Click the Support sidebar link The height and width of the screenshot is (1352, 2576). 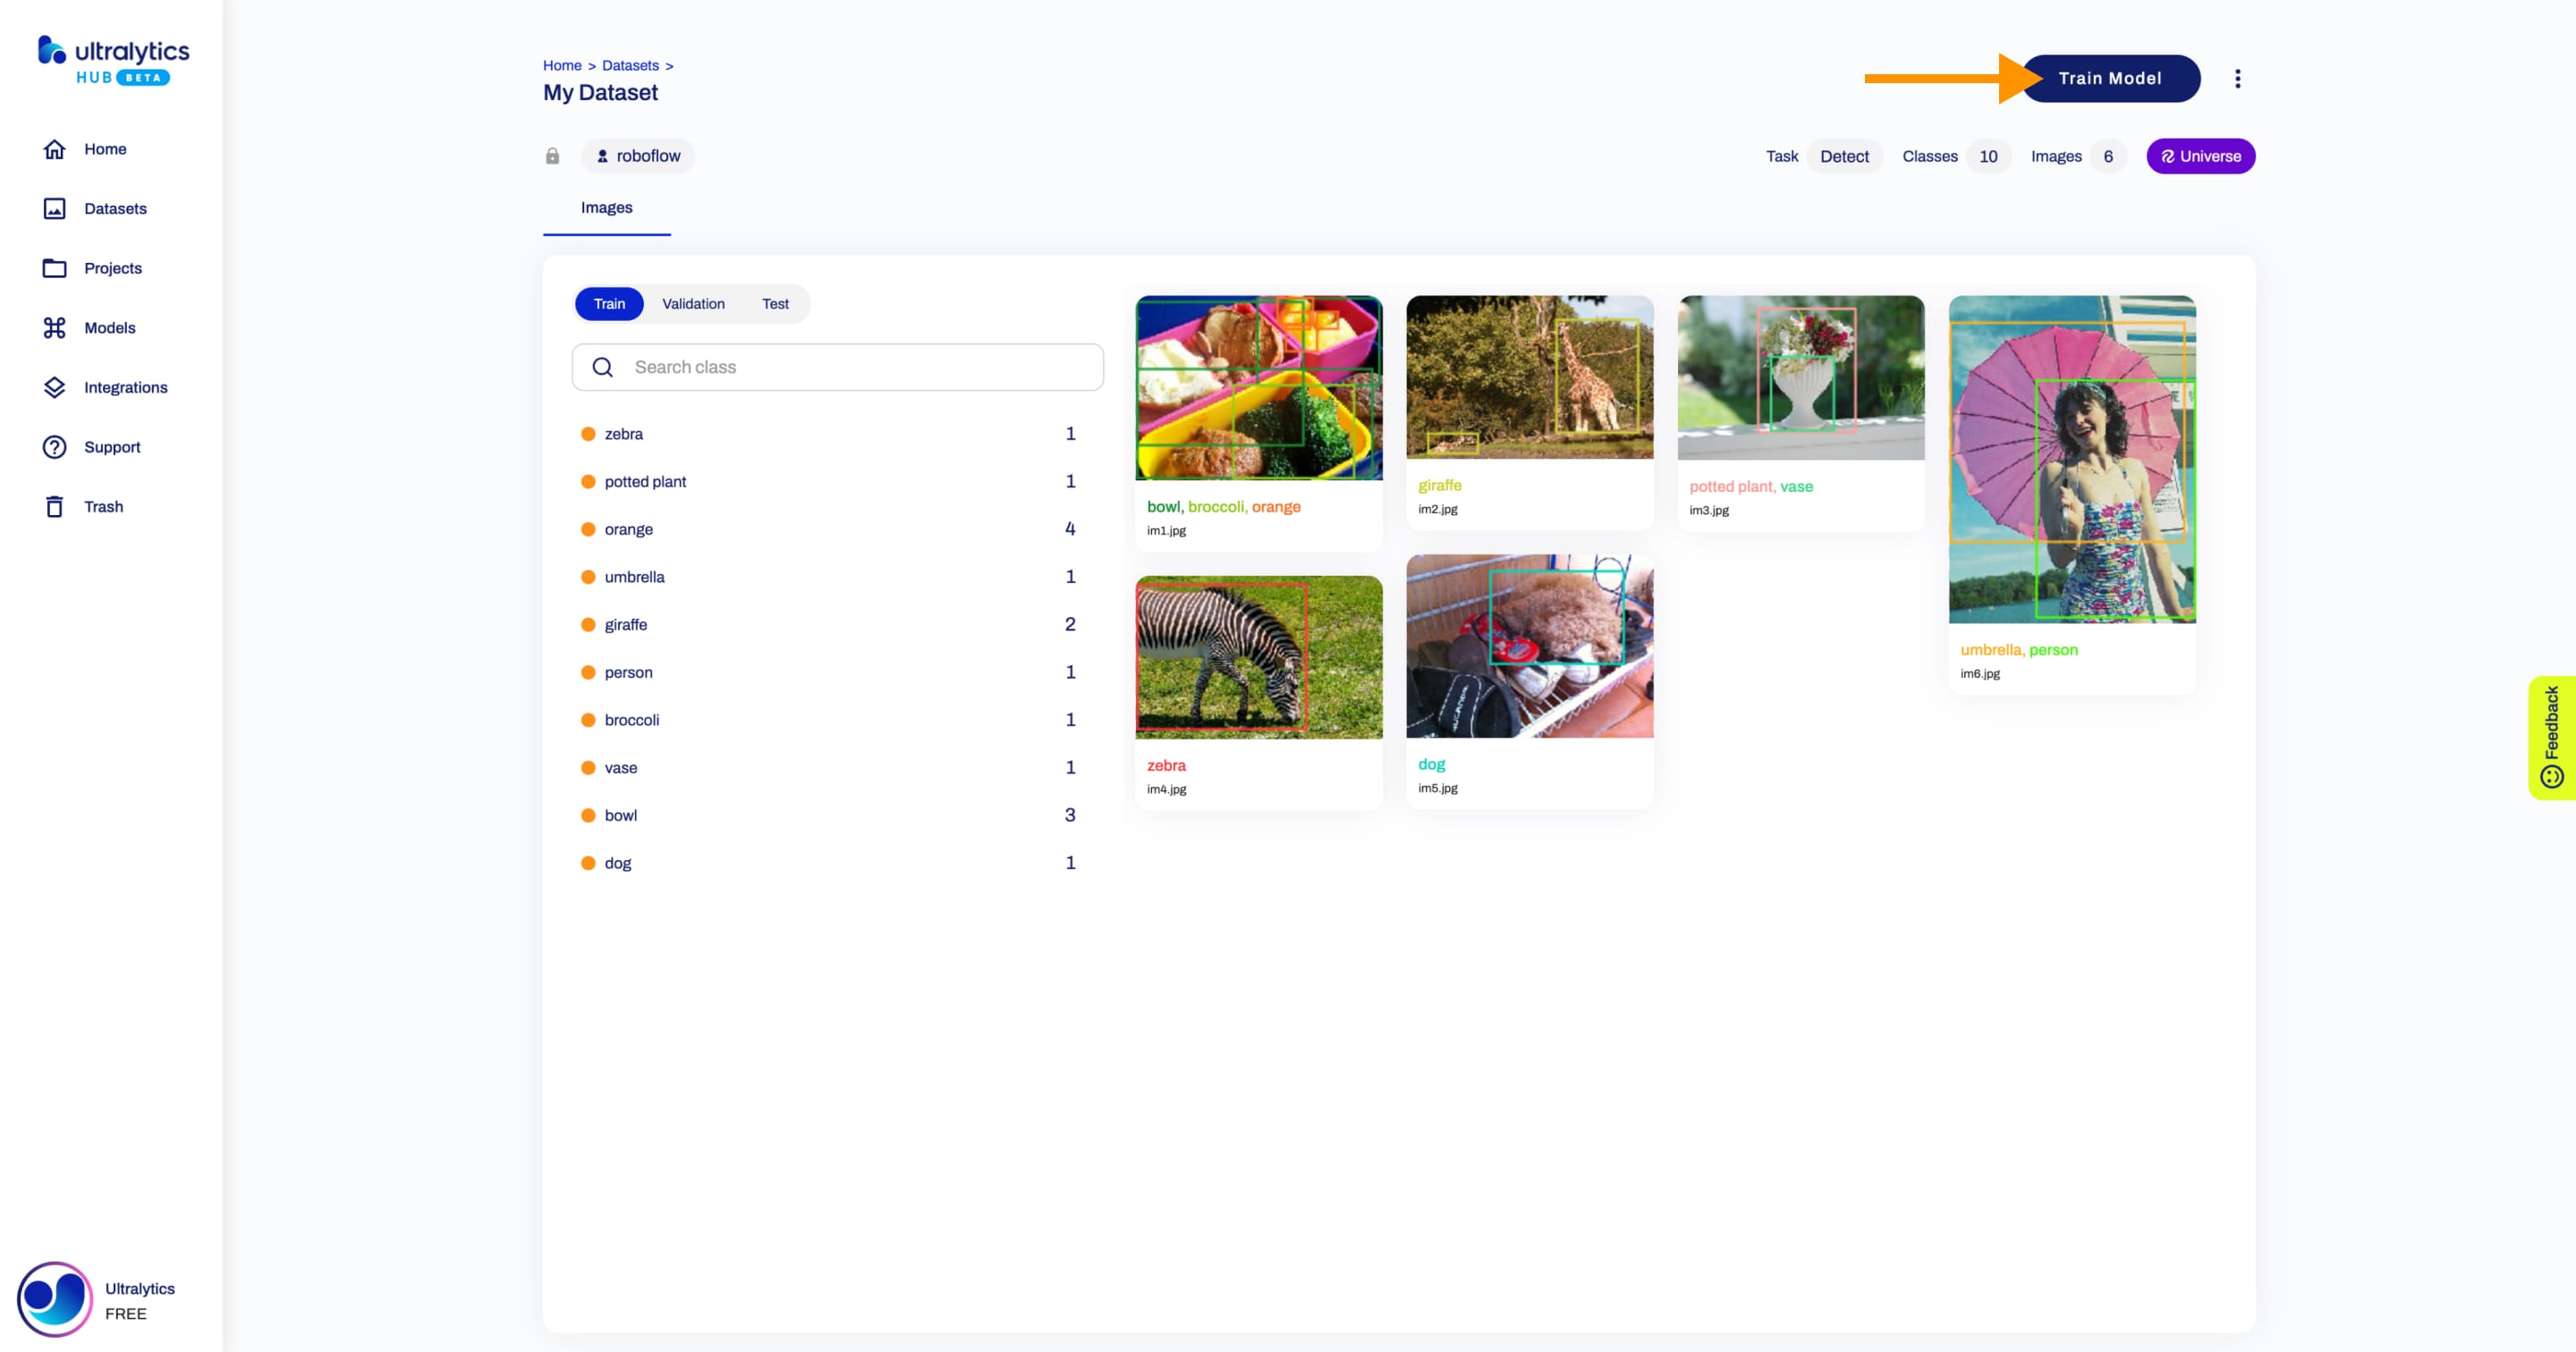[x=111, y=446]
